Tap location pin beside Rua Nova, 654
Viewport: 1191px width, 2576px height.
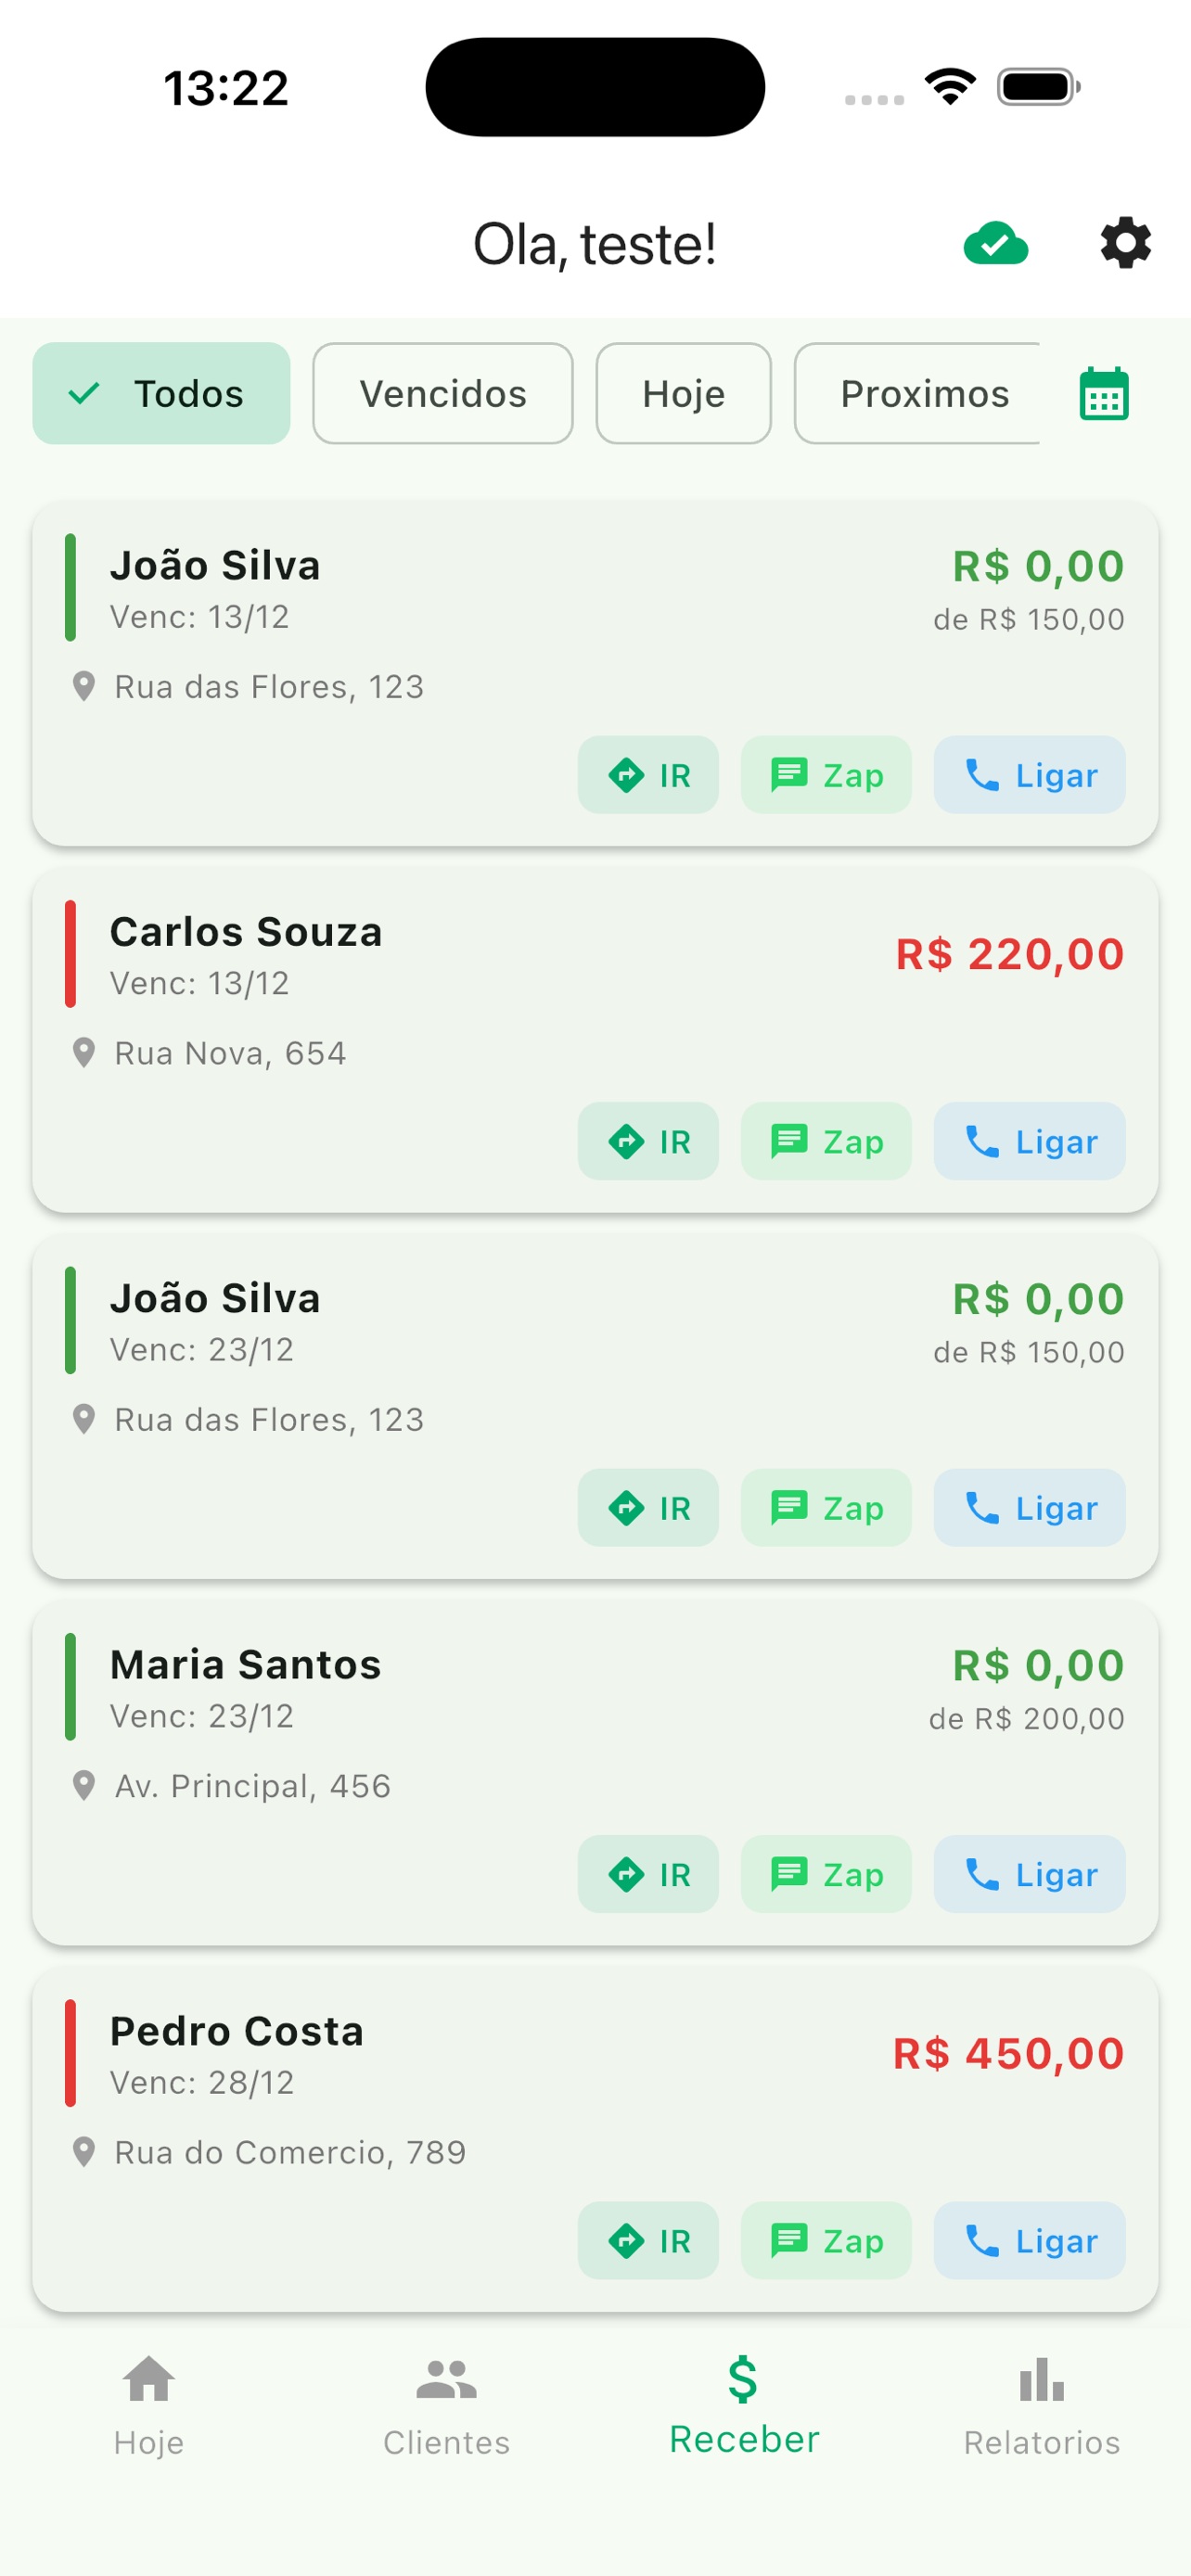84,1053
